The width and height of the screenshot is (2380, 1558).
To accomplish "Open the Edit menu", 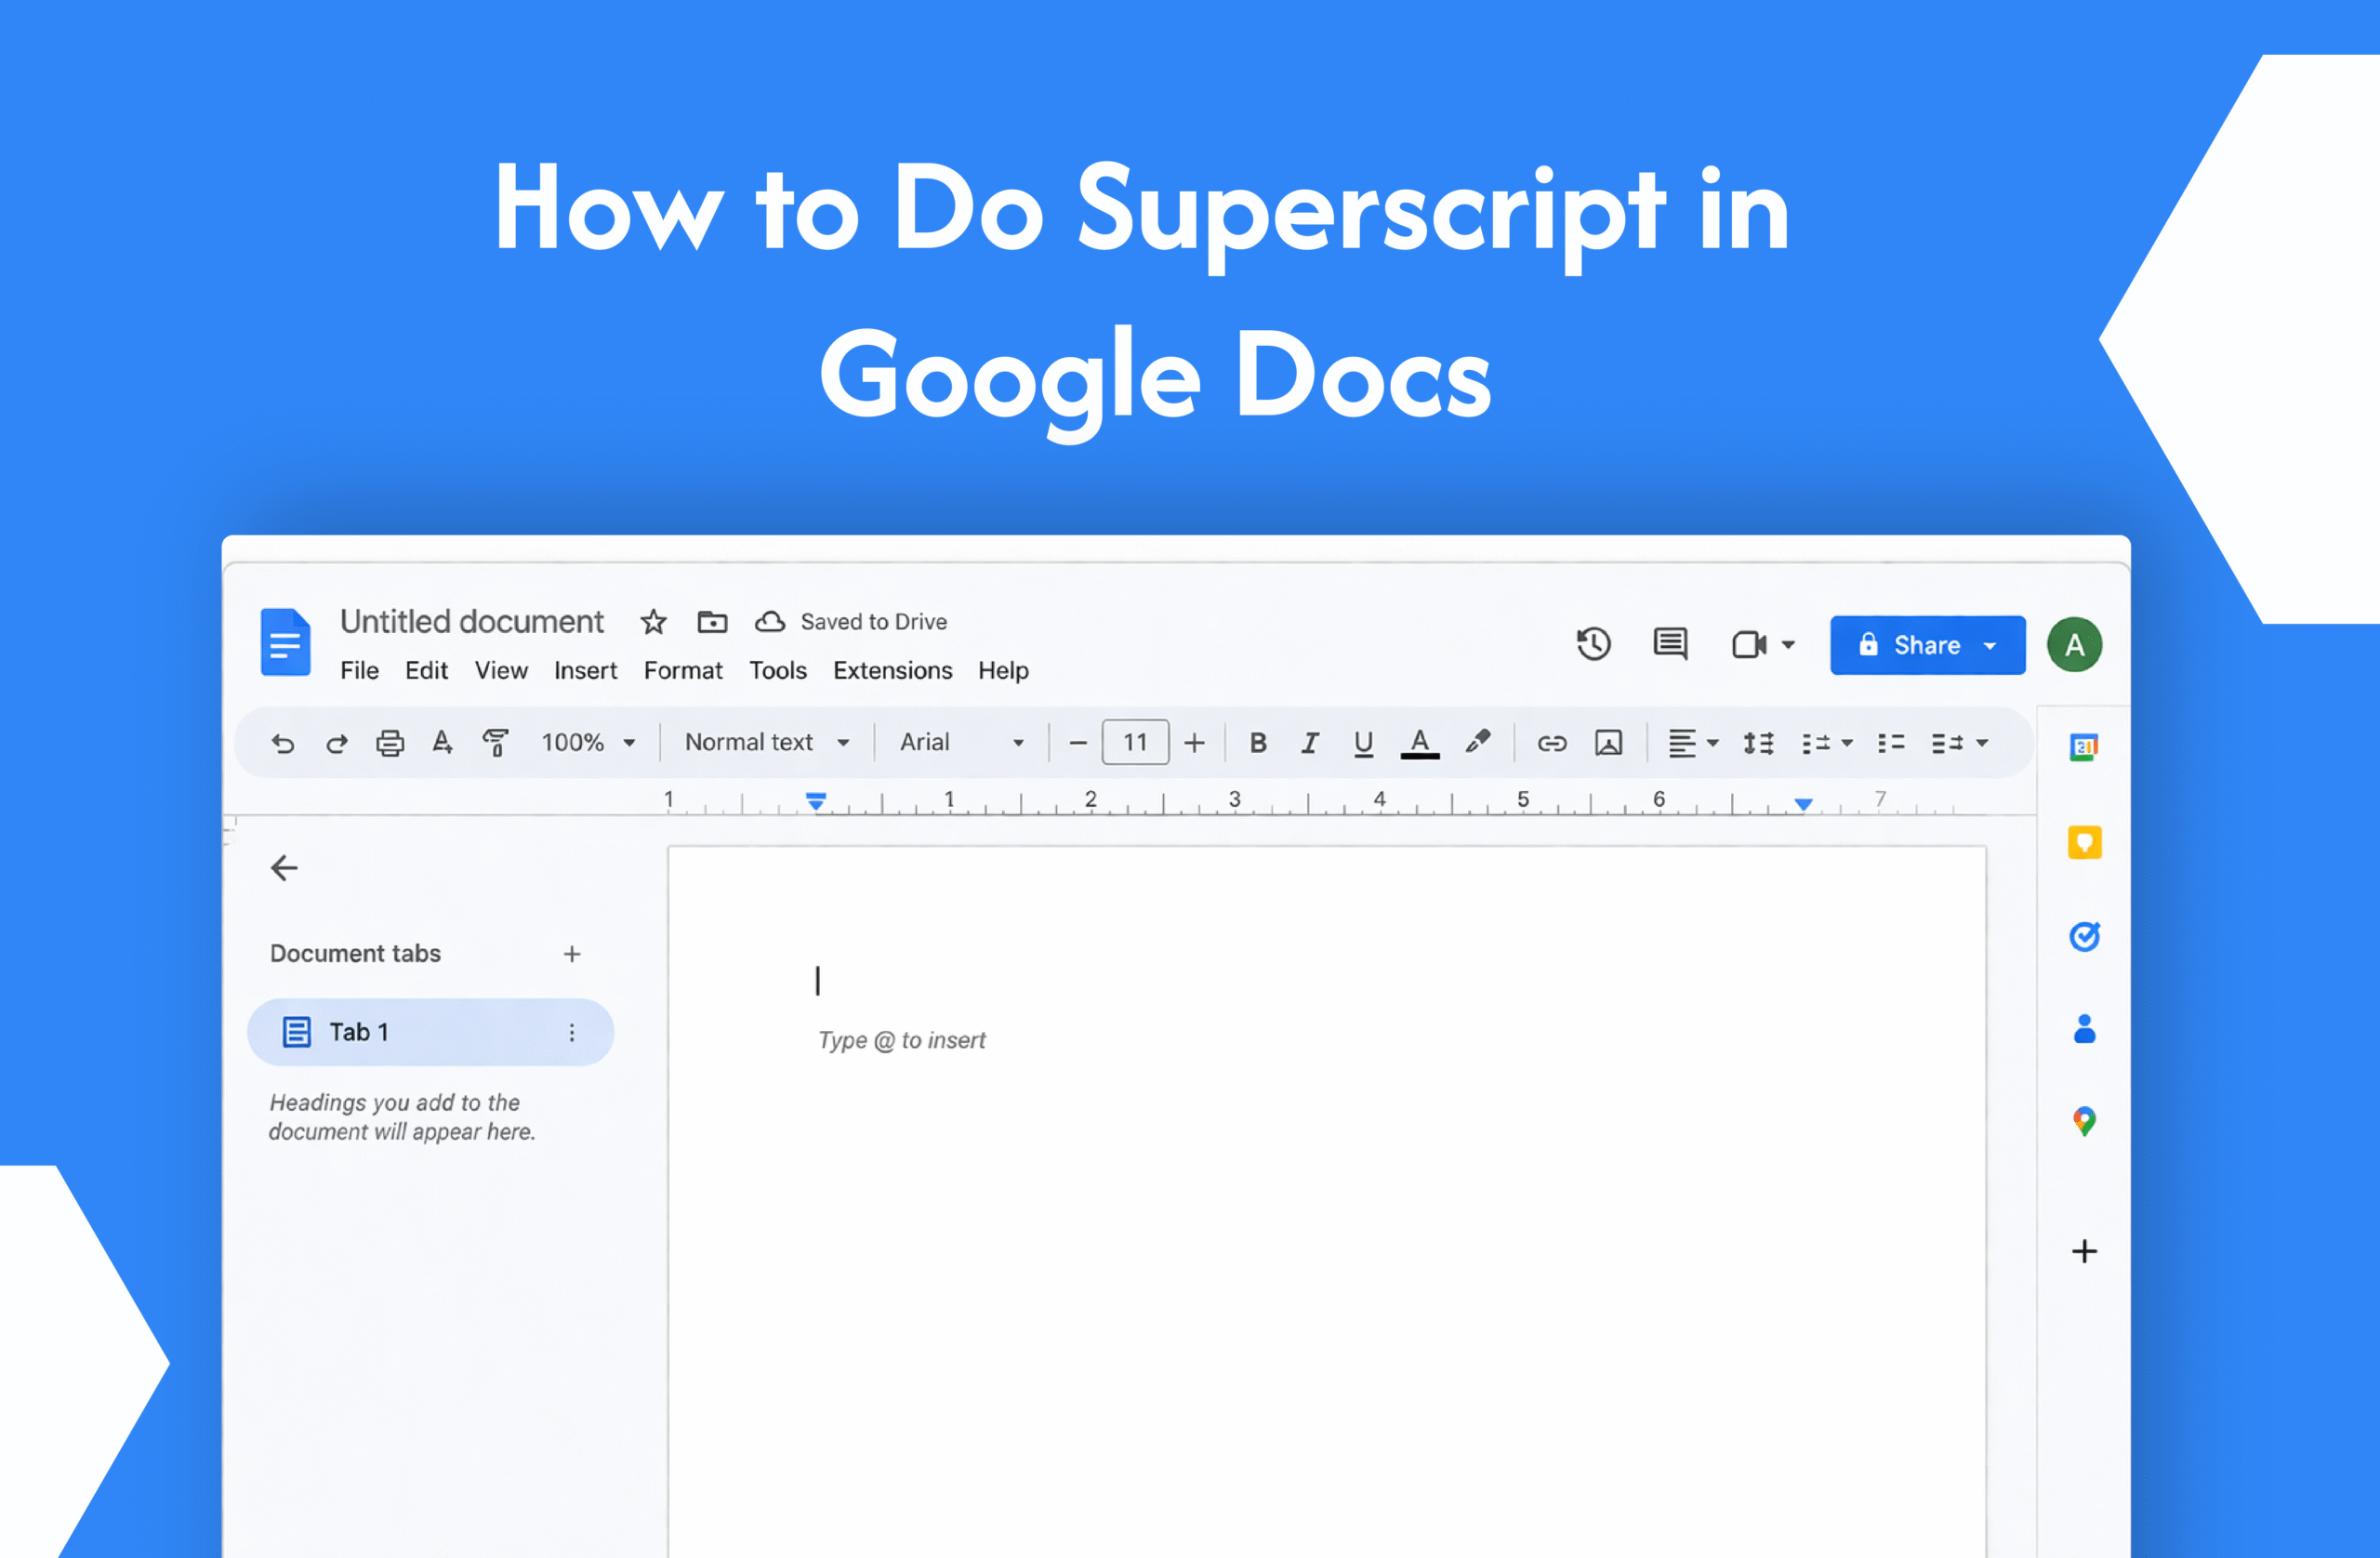I will pos(426,671).
